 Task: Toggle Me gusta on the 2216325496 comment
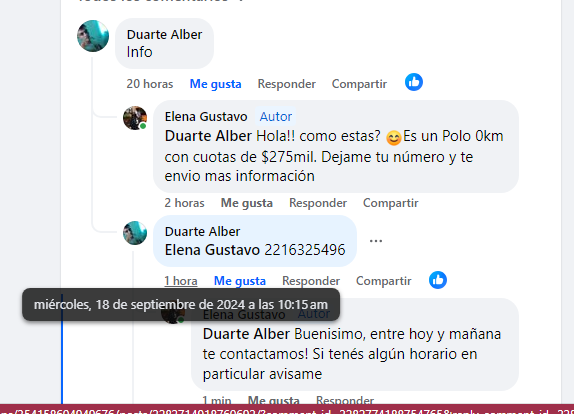click(240, 281)
